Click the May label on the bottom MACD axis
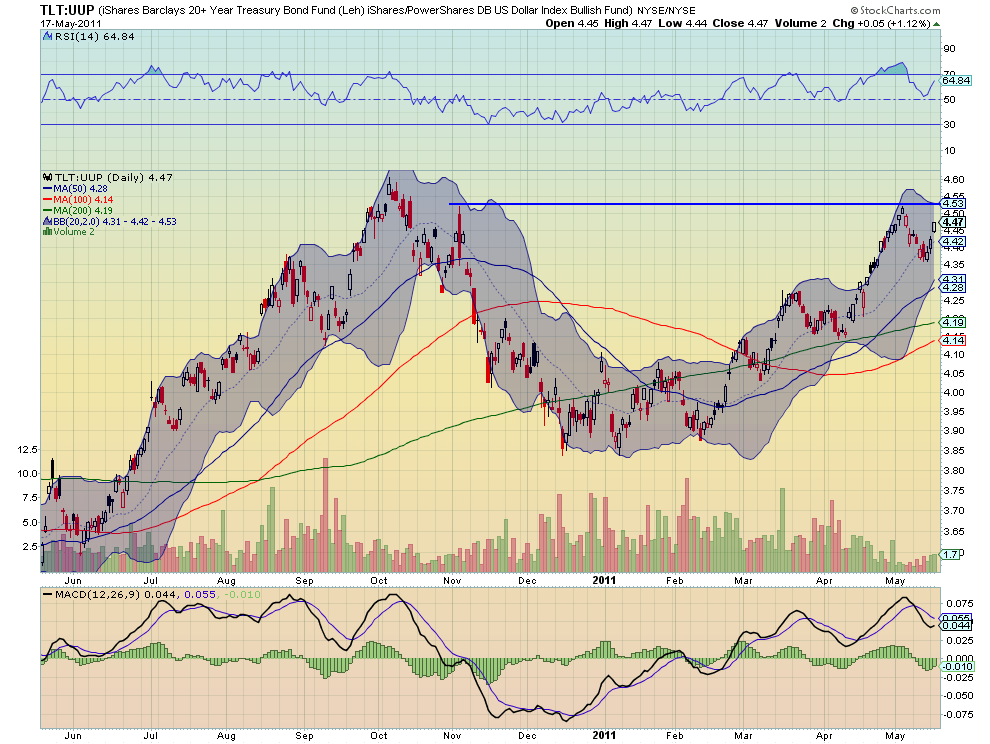The width and height of the screenshot is (990, 744). click(895, 736)
